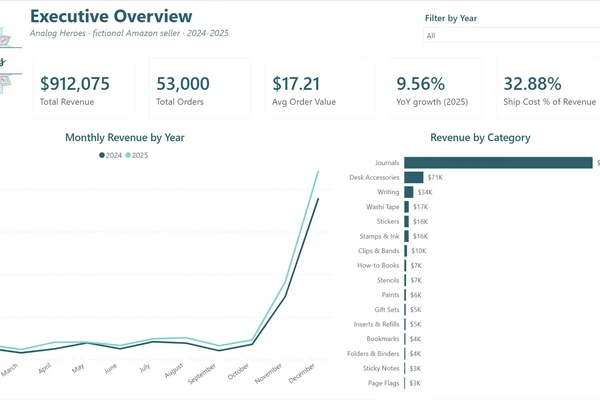Click the December axis label
Screen dimensions: 600x400
(302, 373)
